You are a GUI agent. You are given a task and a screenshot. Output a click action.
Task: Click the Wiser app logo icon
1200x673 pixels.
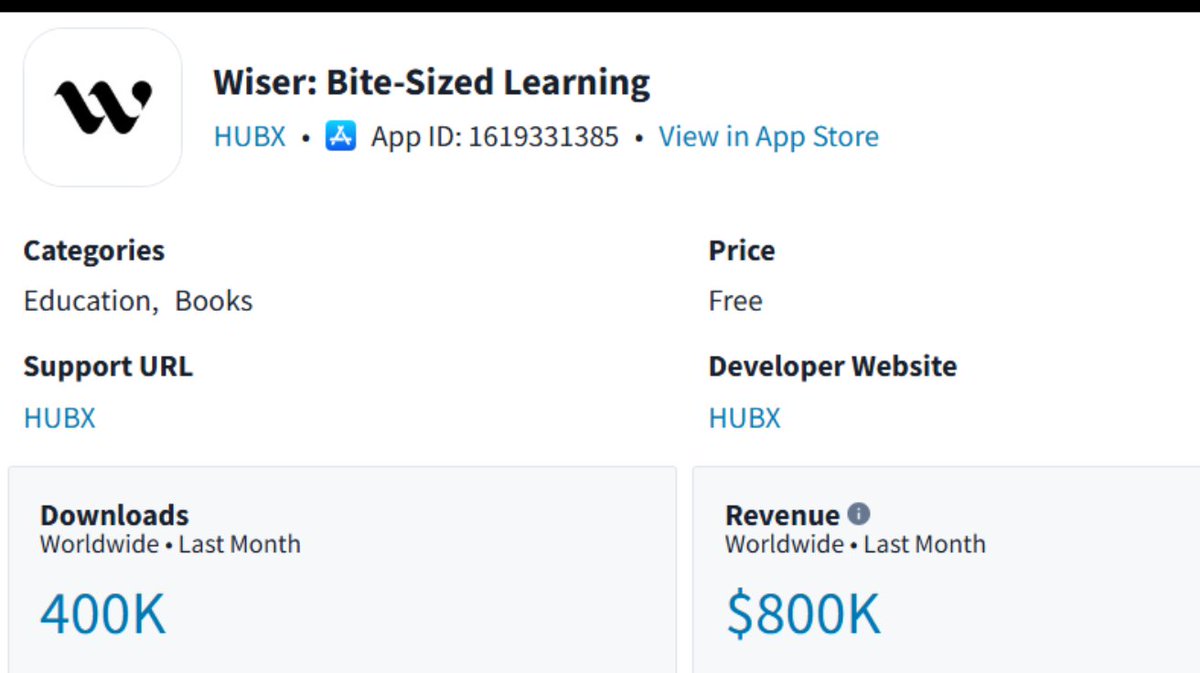click(x=103, y=107)
